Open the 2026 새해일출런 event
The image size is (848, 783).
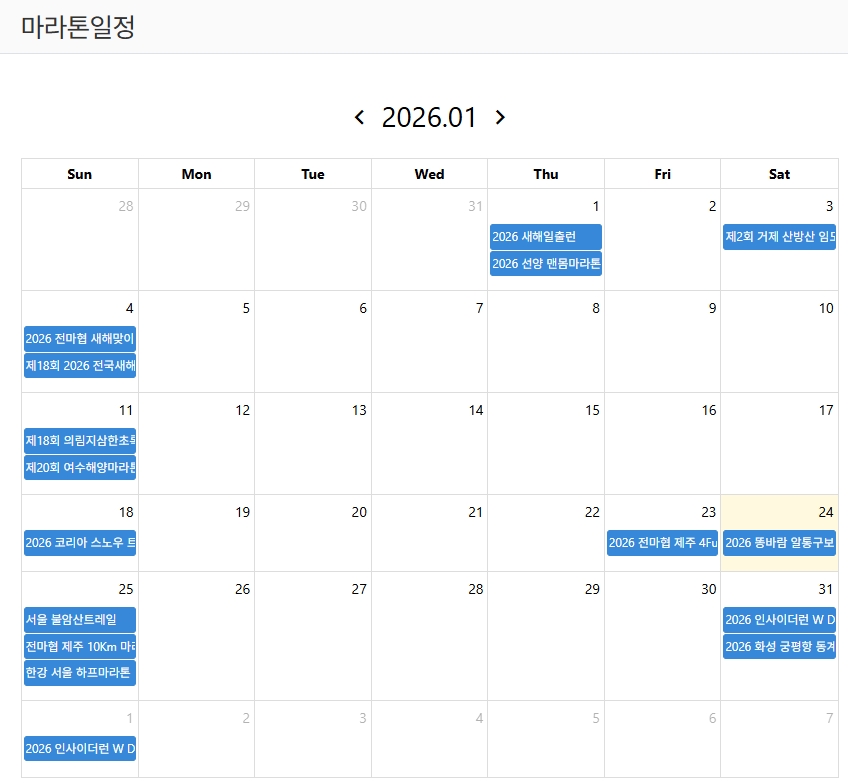[x=546, y=237]
